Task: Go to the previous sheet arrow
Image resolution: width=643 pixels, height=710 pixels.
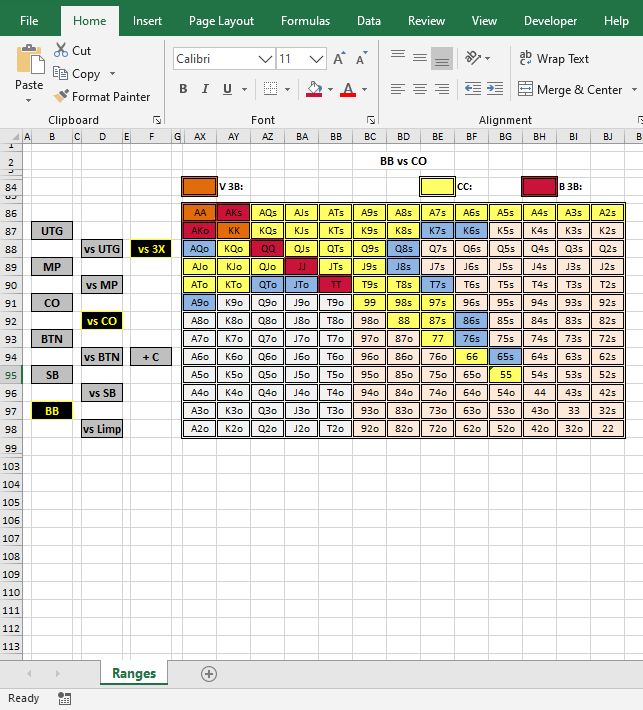Action: pyautogui.click(x=29, y=674)
